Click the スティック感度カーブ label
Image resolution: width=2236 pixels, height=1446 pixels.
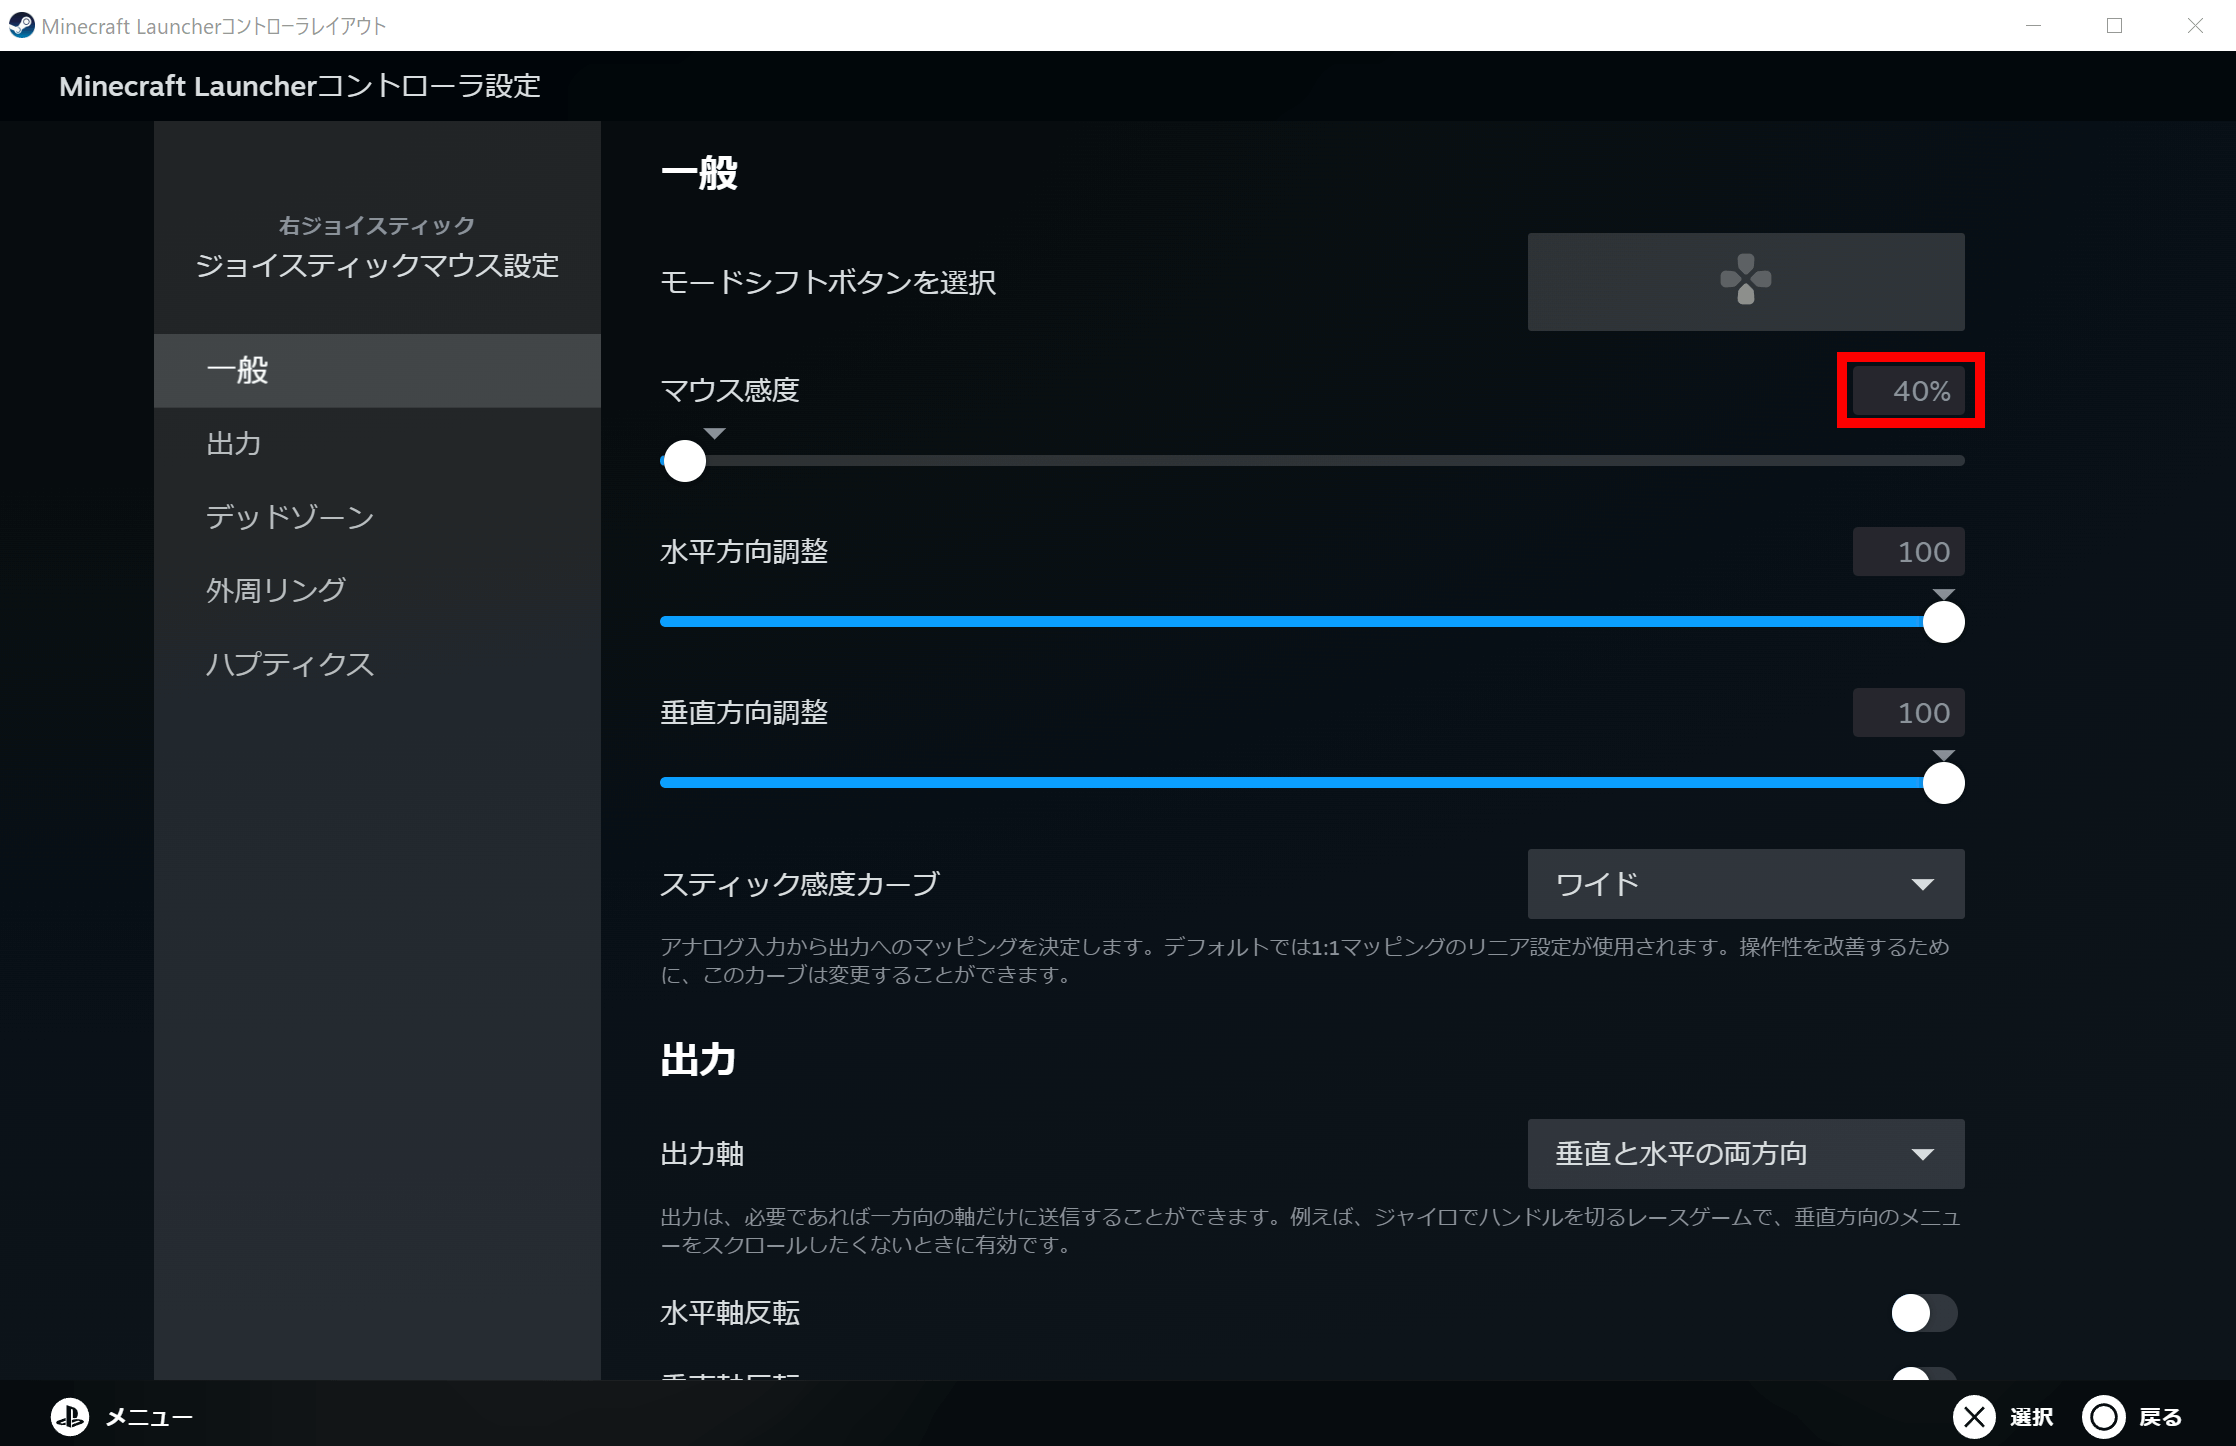(x=800, y=884)
